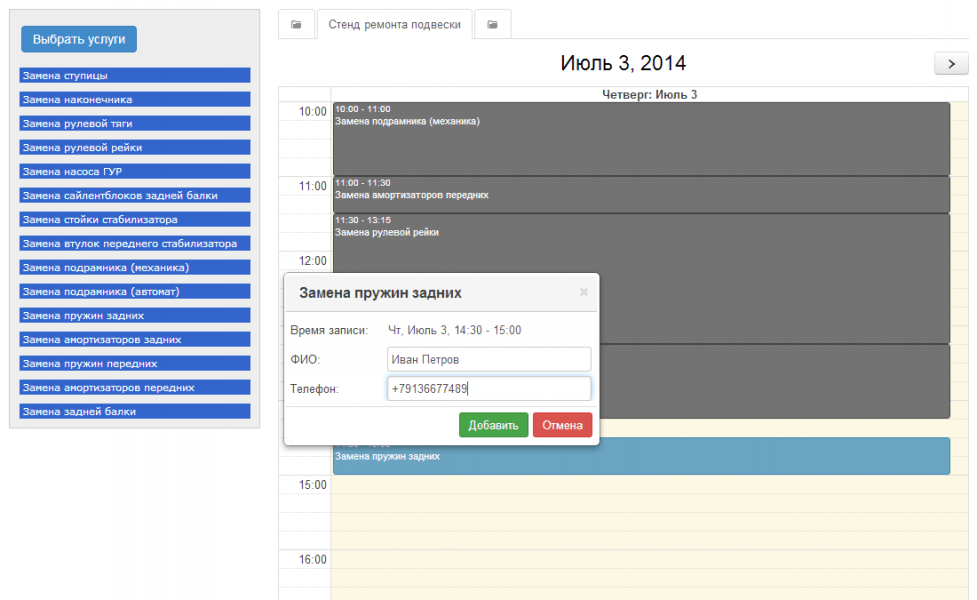977x600 pixels.
Task: Click the ФИО input field
Action: pos(488,359)
